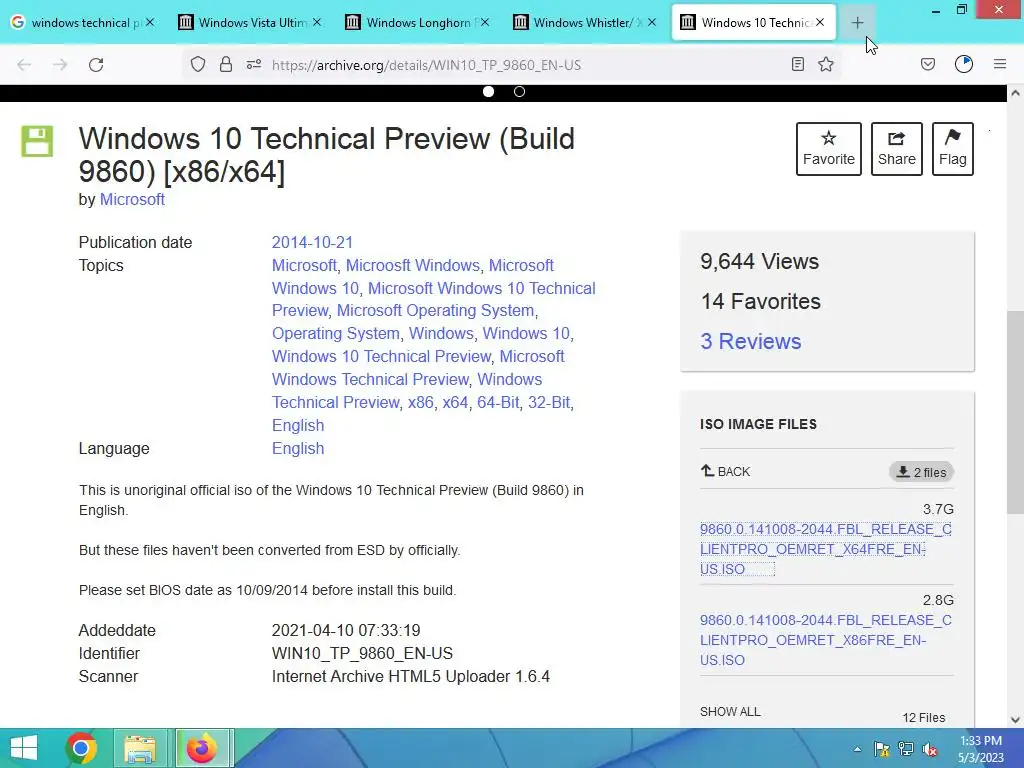This screenshot has height=768, width=1024.
Task: Download the X64FRE ISO file
Action: point(825,549)
